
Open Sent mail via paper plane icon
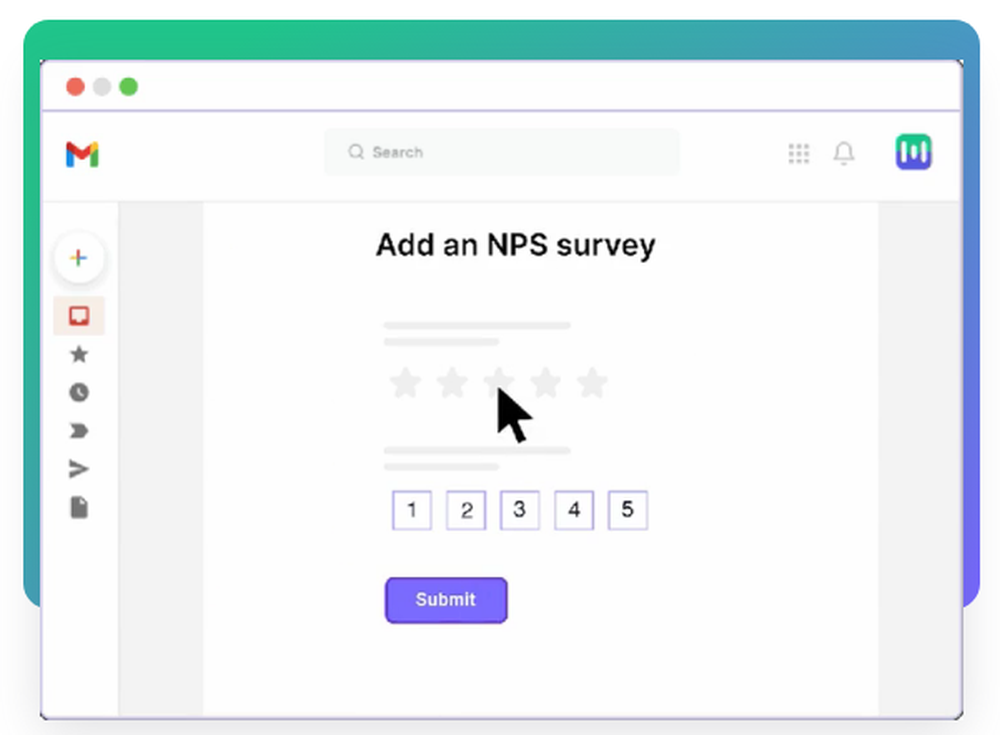tap(78, 469)
